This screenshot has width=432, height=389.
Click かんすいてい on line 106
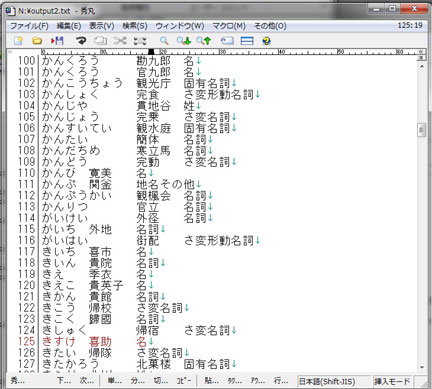[x=77, y=128]
